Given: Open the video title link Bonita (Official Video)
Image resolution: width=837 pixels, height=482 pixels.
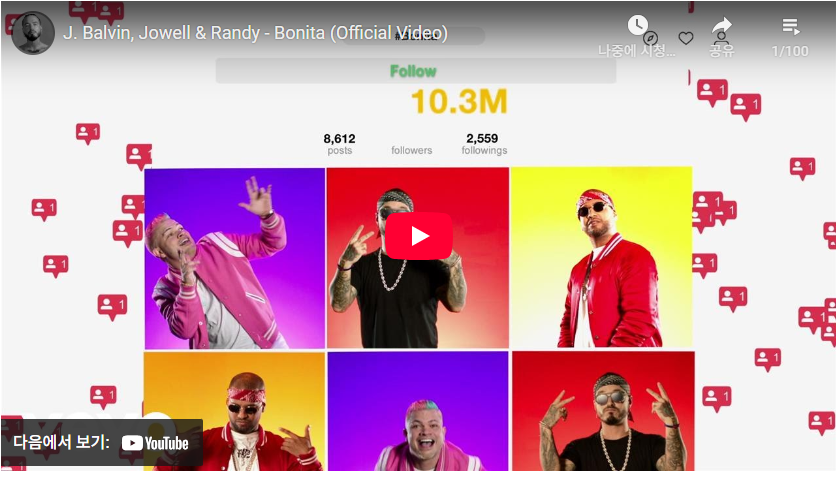Looking at the screenshot, I should click(255, 33).
